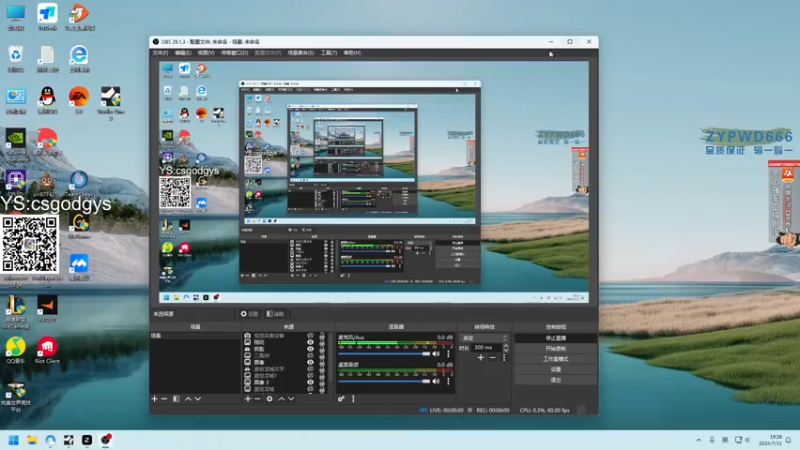Viewport: 800px width, 450px height.
Task: Toggle lock icon of 图像 source
Action: tap(322, 362)
